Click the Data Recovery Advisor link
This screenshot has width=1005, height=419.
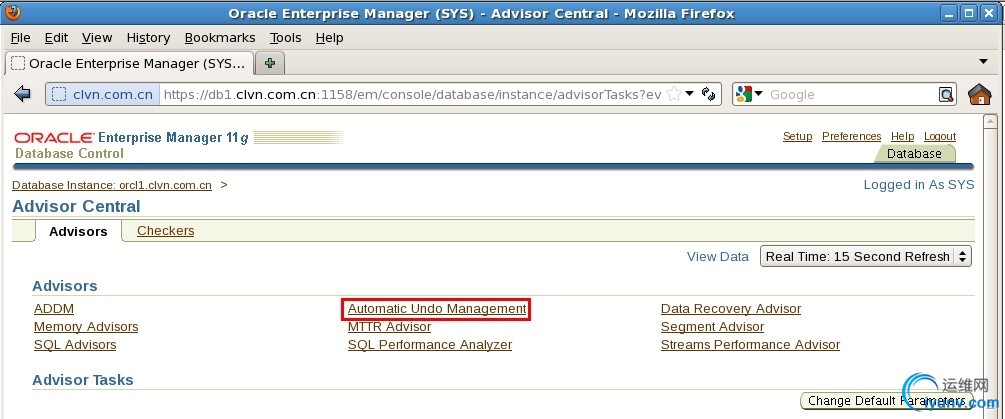point(731,309)
